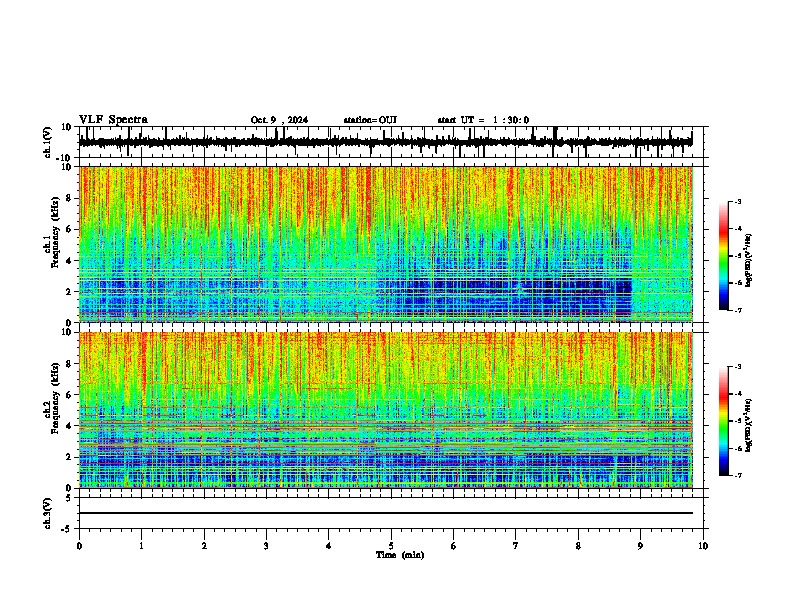Click the flat ch.3 voltage trace line
The width and height of the screenshot is (792, 612).
(x=386, y=513)
